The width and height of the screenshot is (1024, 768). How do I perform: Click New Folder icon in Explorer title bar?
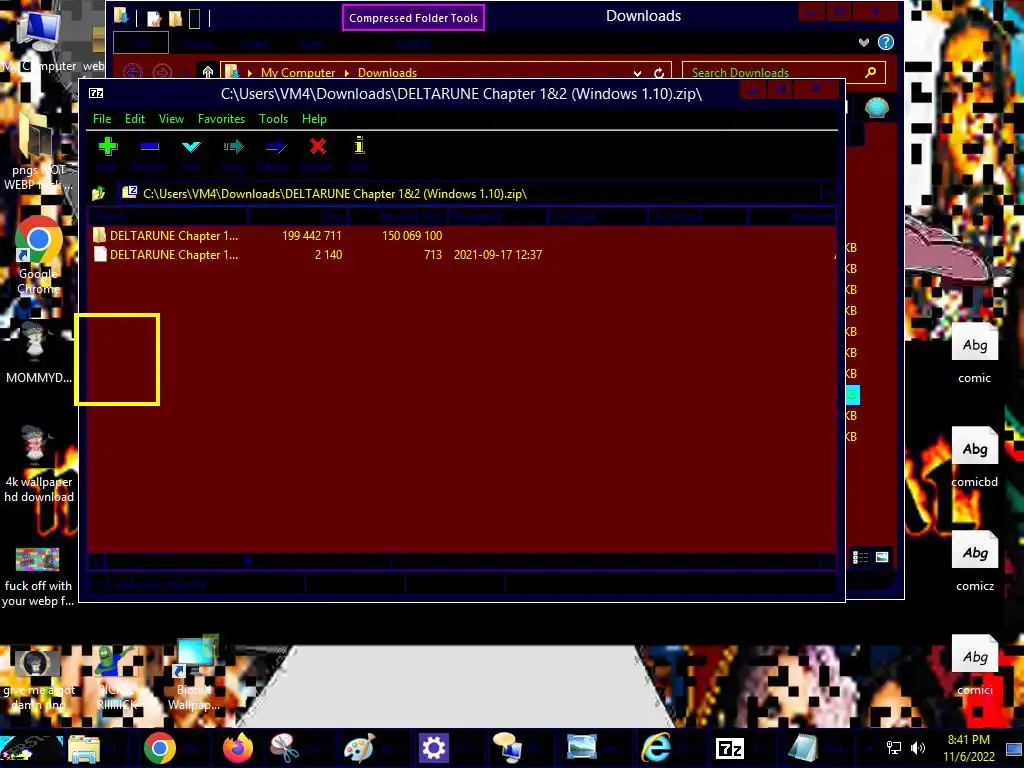(x=175, y=18)
